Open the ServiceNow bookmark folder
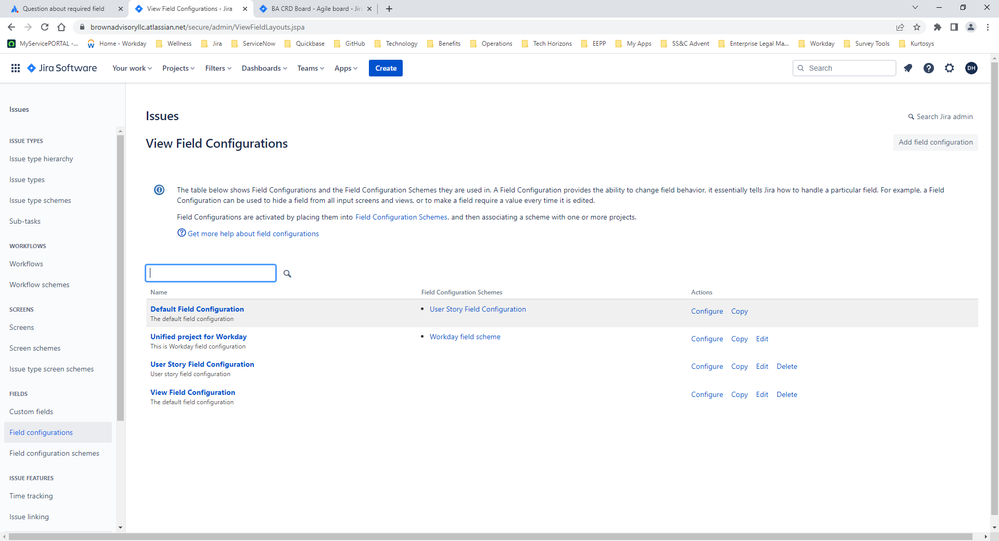 pos(254,43)
